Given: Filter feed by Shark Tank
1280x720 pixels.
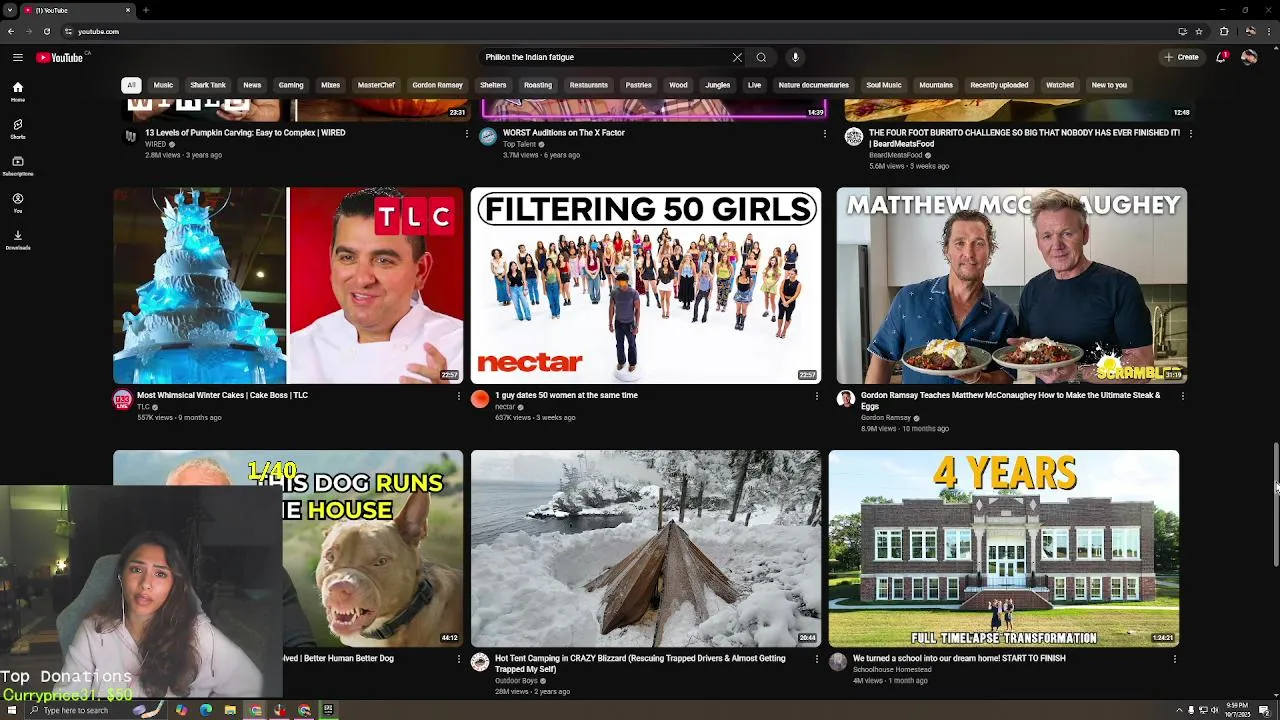Looking at the screenshot, I should click(x=208, y=85).
